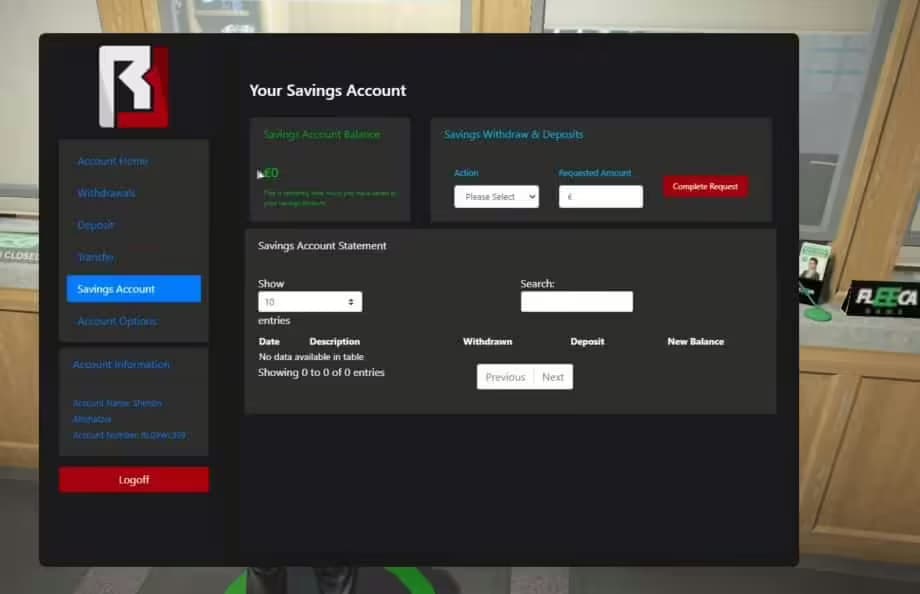Image resolution: width=920 pixels, height=594 pixels.
Task: Navigate to the Withdrawals section
Action: click(108, 192)
